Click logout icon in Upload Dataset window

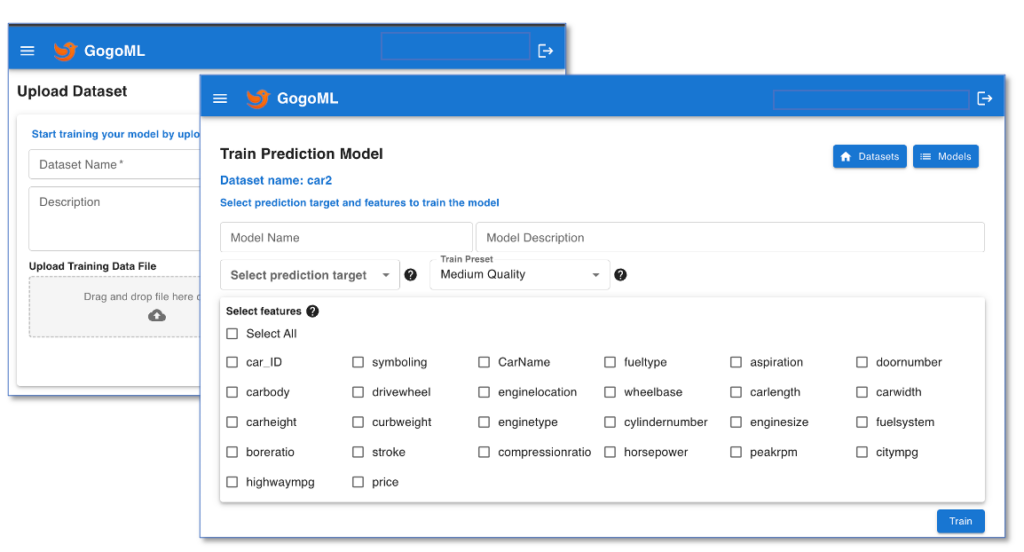click(545, 51)
